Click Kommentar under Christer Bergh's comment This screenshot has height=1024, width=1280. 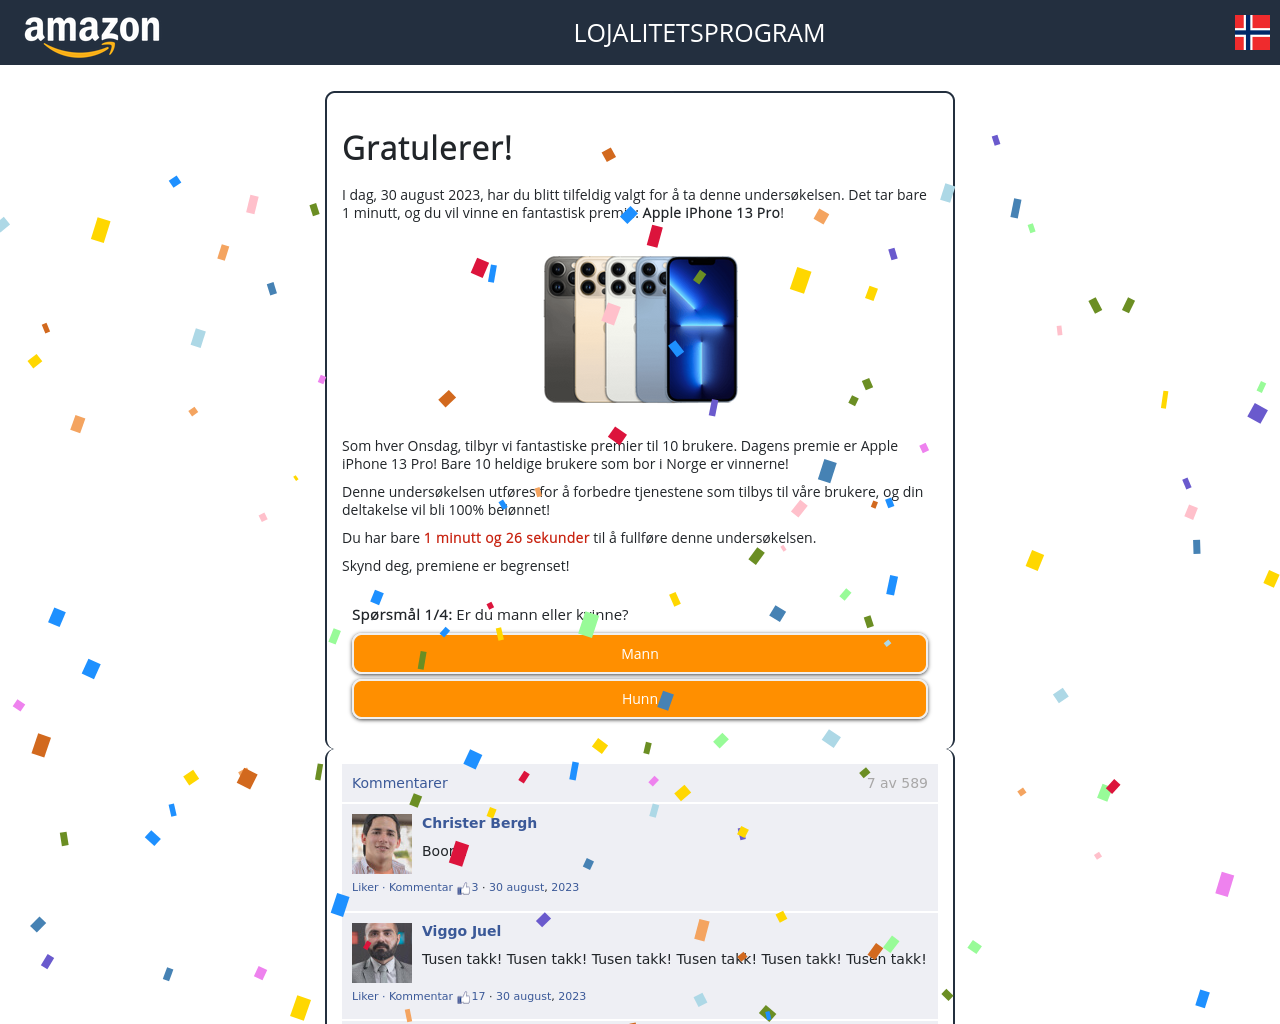coord(420,887)
